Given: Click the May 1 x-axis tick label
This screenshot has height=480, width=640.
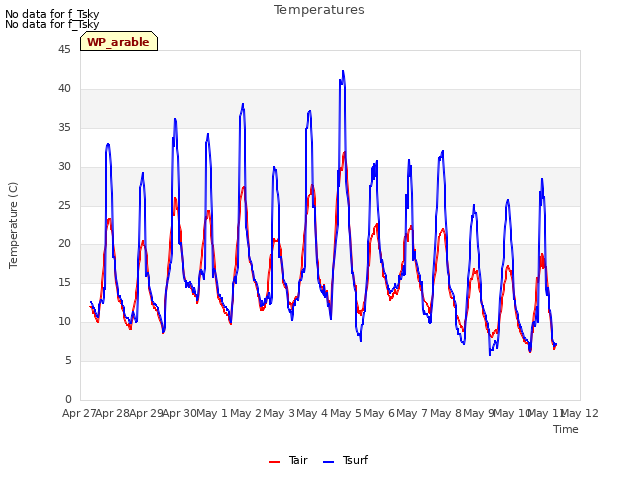Looking at the screenshot, I should (212, 413).
